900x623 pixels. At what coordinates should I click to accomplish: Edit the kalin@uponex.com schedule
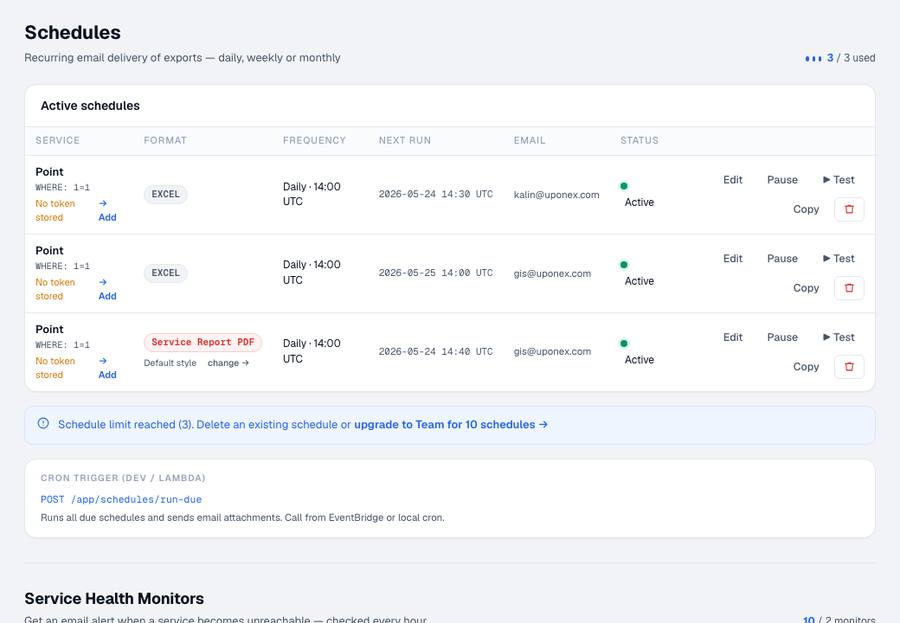pyautogui.click(x=732, y=180)
